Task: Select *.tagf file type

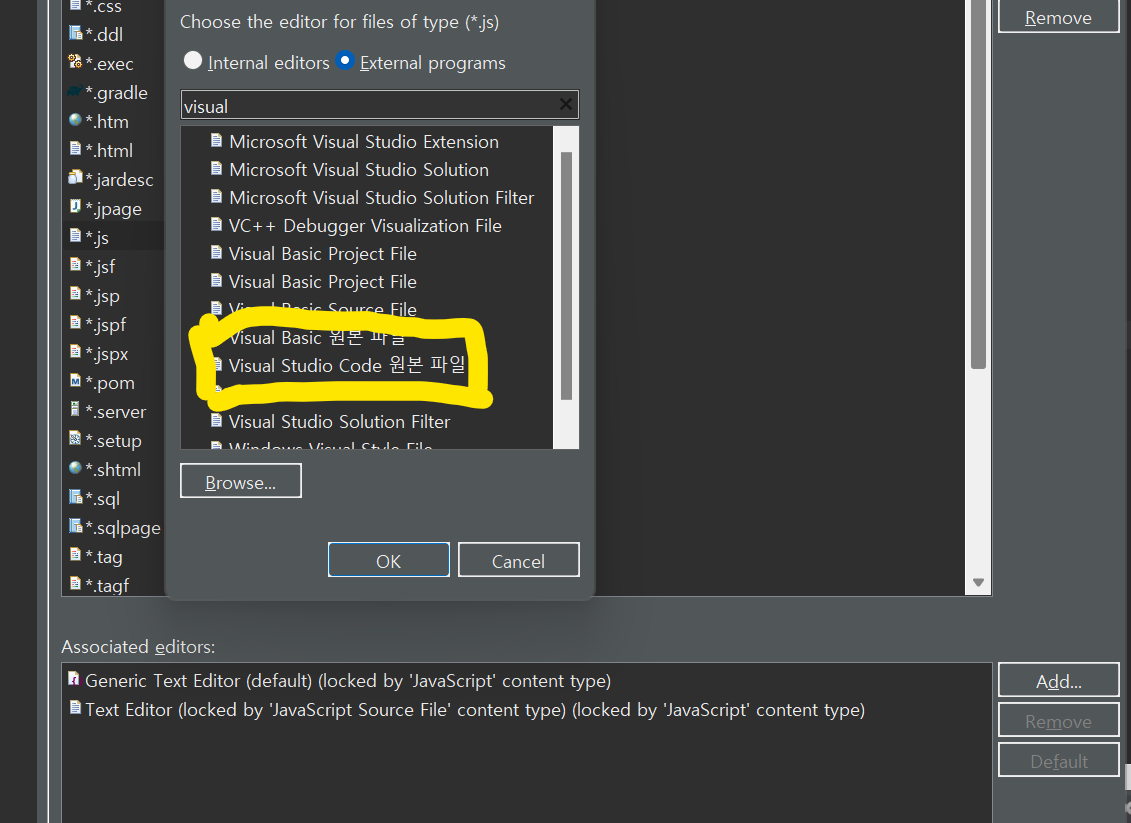Action: click(x=107, y=586)
